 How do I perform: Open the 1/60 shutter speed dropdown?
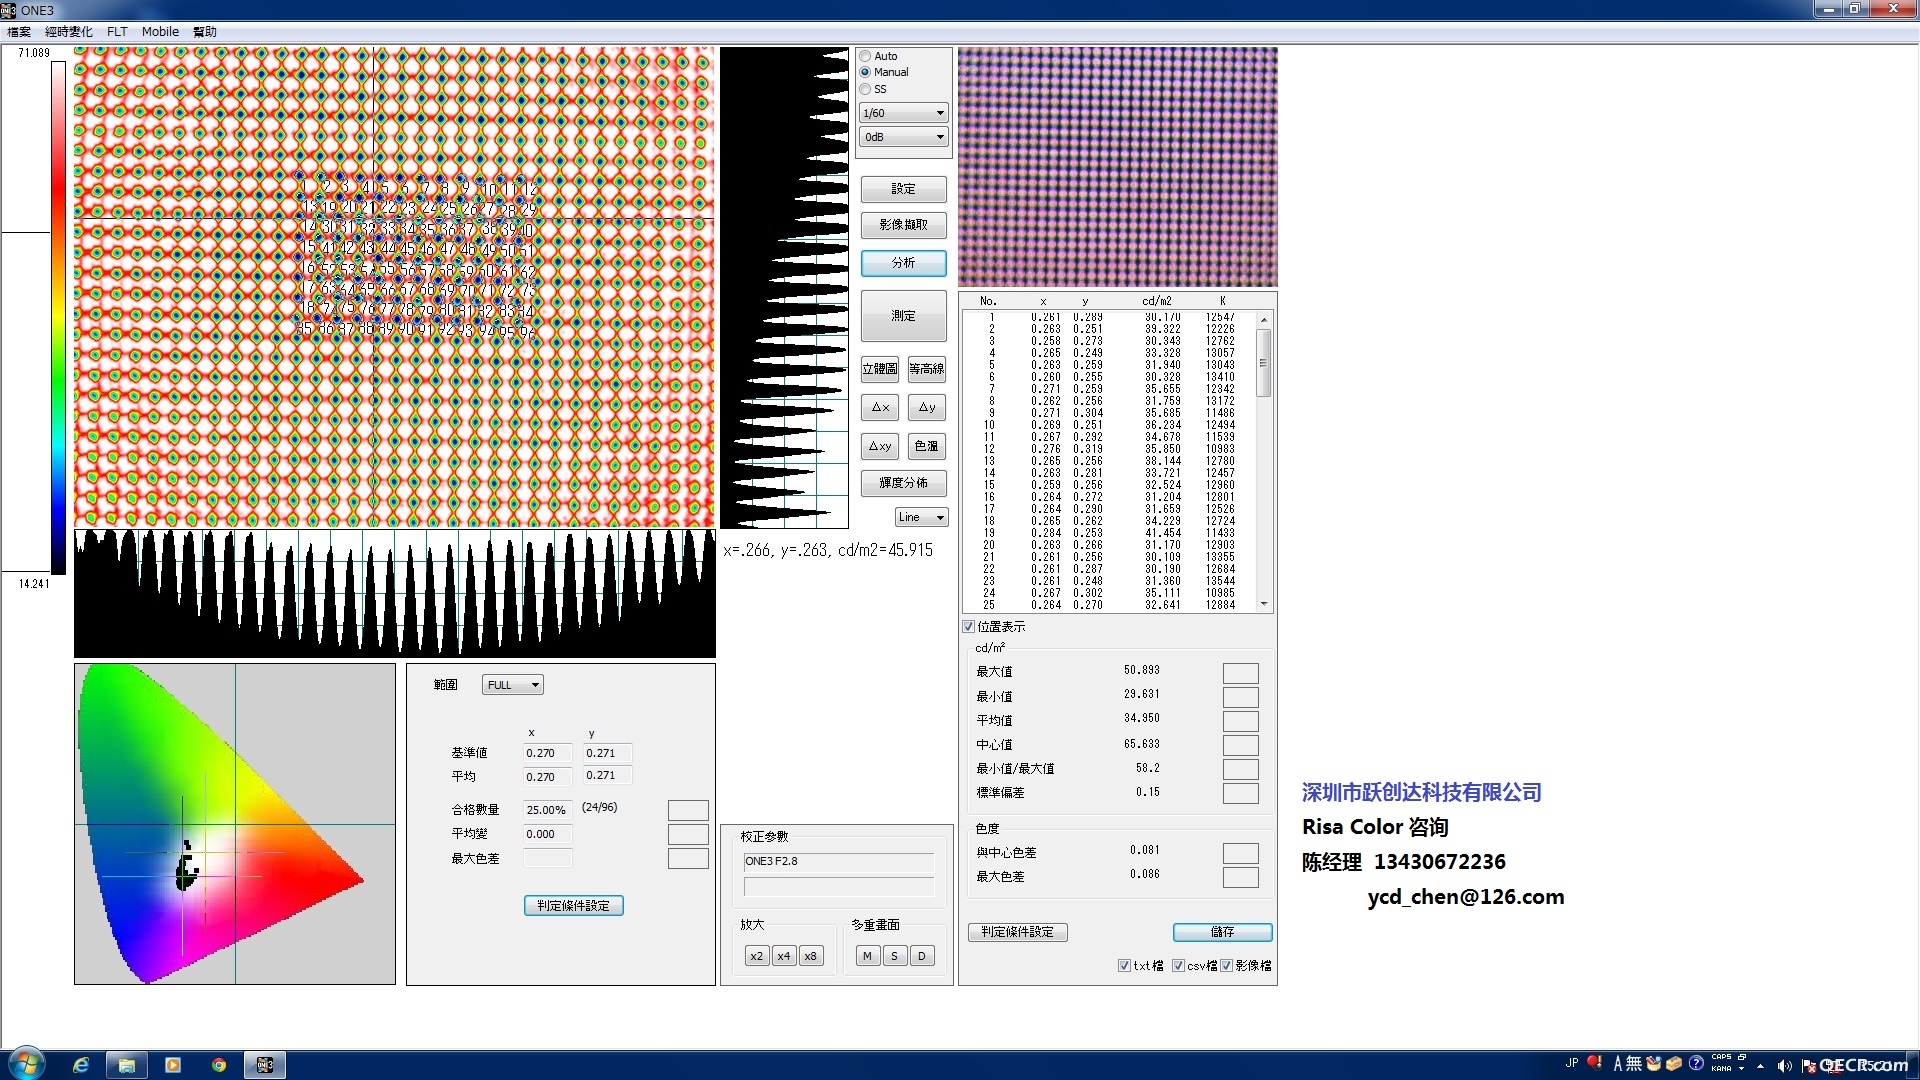click(x=904, y=113)
